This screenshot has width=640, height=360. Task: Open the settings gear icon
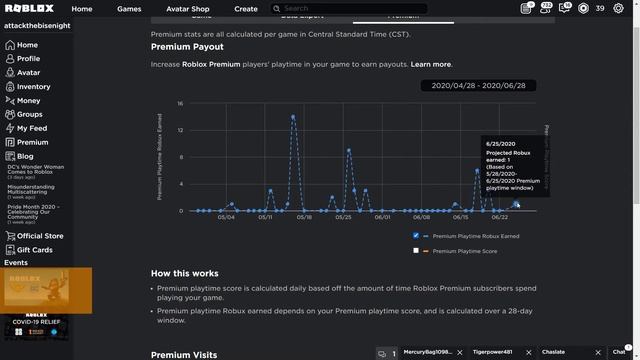[x=618, y=8]
